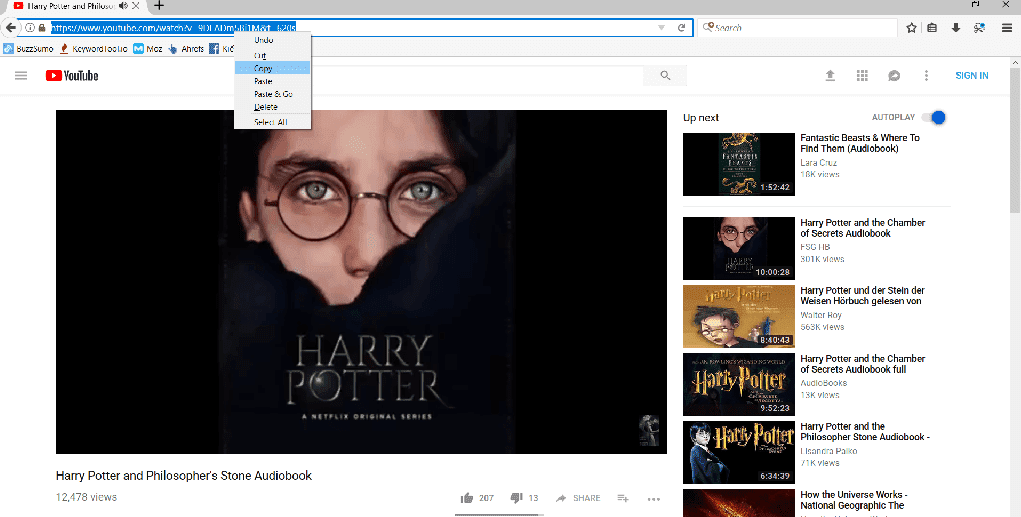Choose Undo in the context menu
1021x517 pixels.
pyautogui.click(x=272, y=40)
